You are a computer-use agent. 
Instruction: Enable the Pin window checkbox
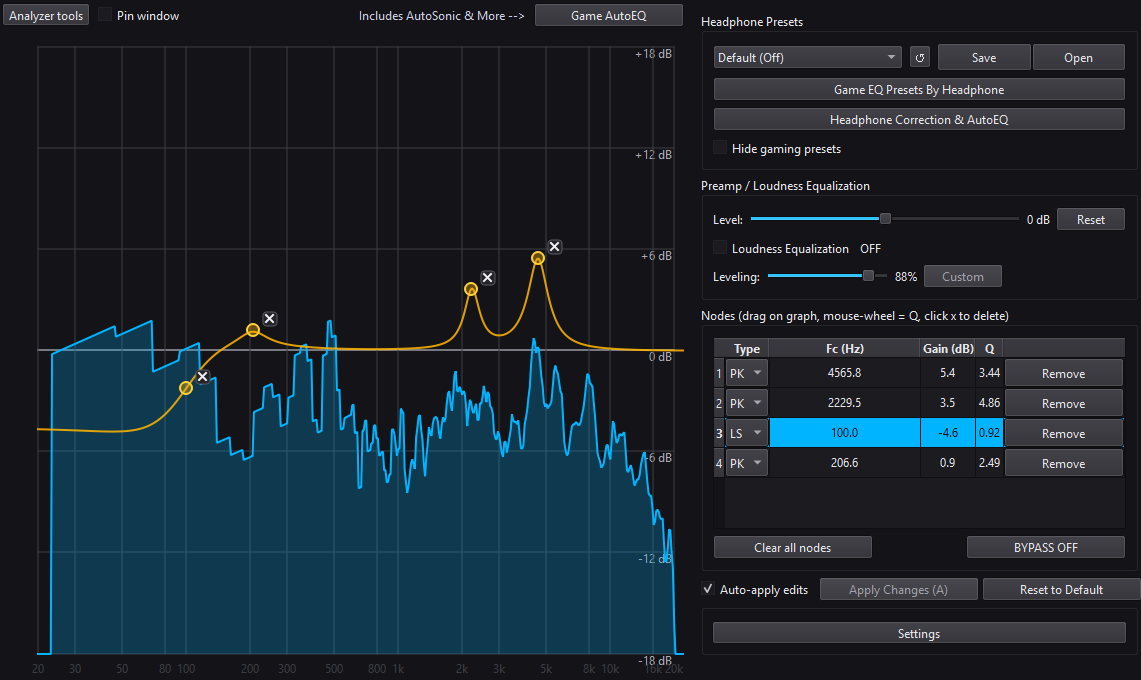pos(106,15)
